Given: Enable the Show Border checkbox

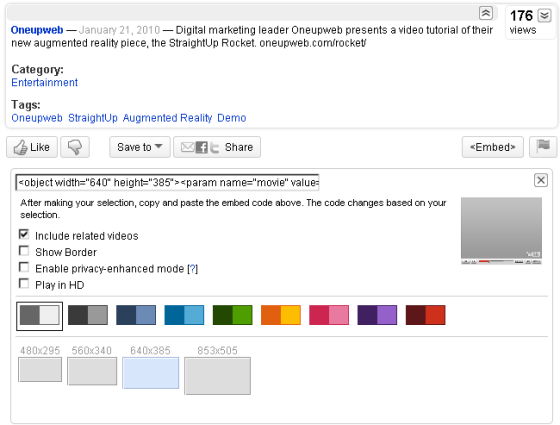Looking at the screenshot, I should (x=24, y=251).
